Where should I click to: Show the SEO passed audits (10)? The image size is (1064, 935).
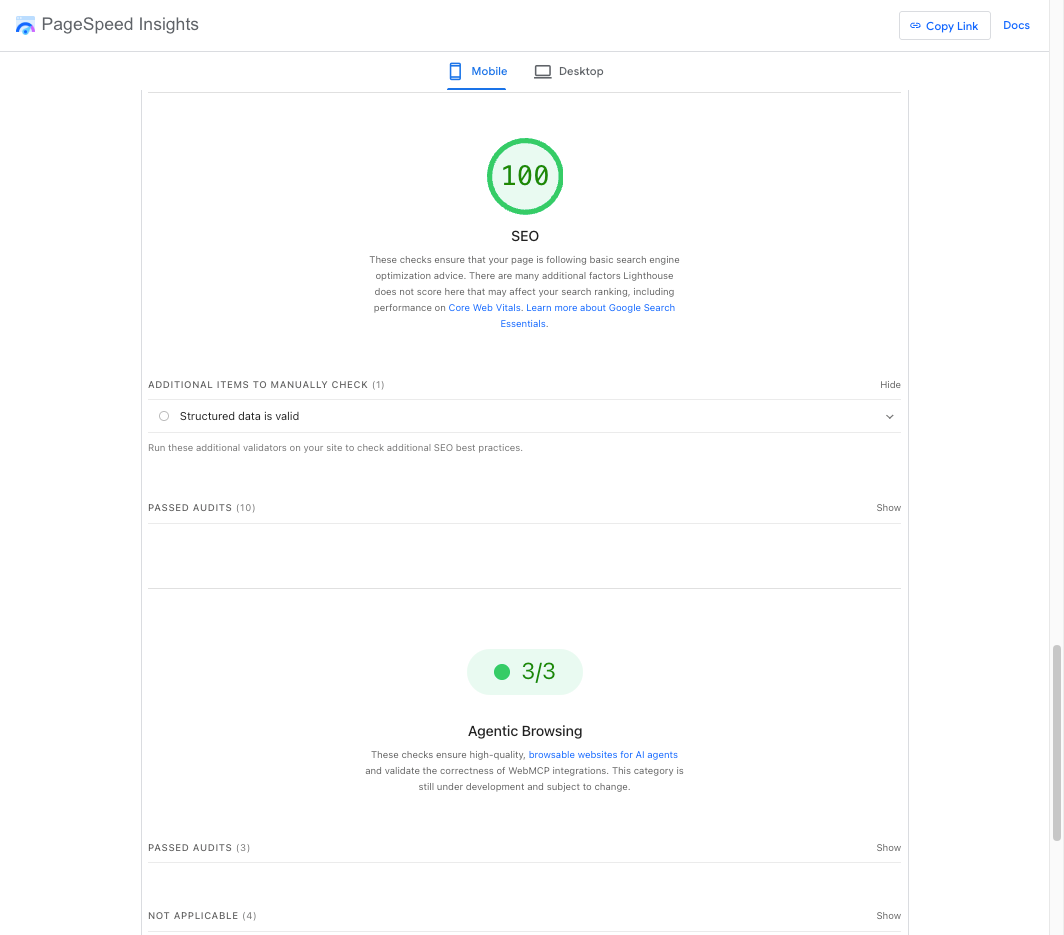[888, 508]
